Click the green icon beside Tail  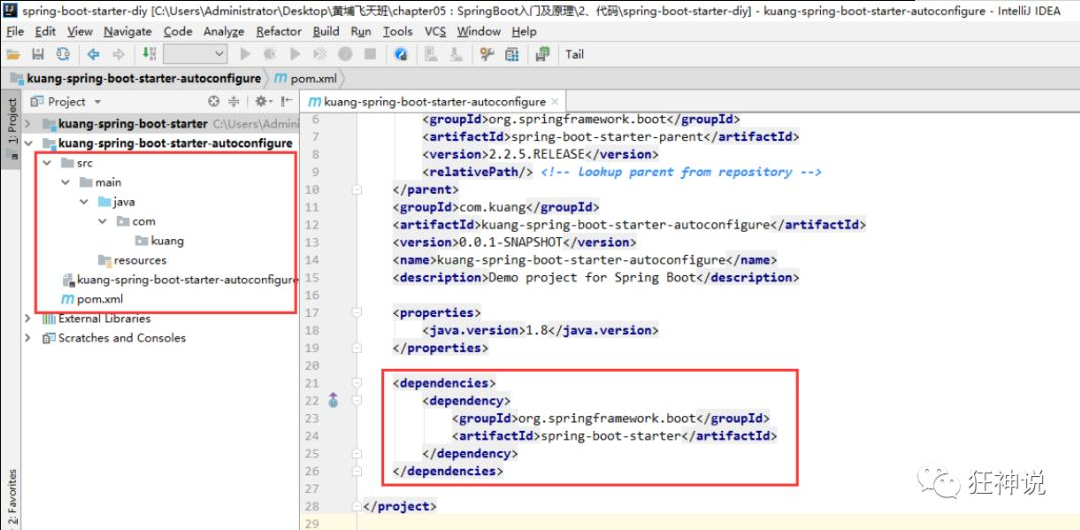543,54
